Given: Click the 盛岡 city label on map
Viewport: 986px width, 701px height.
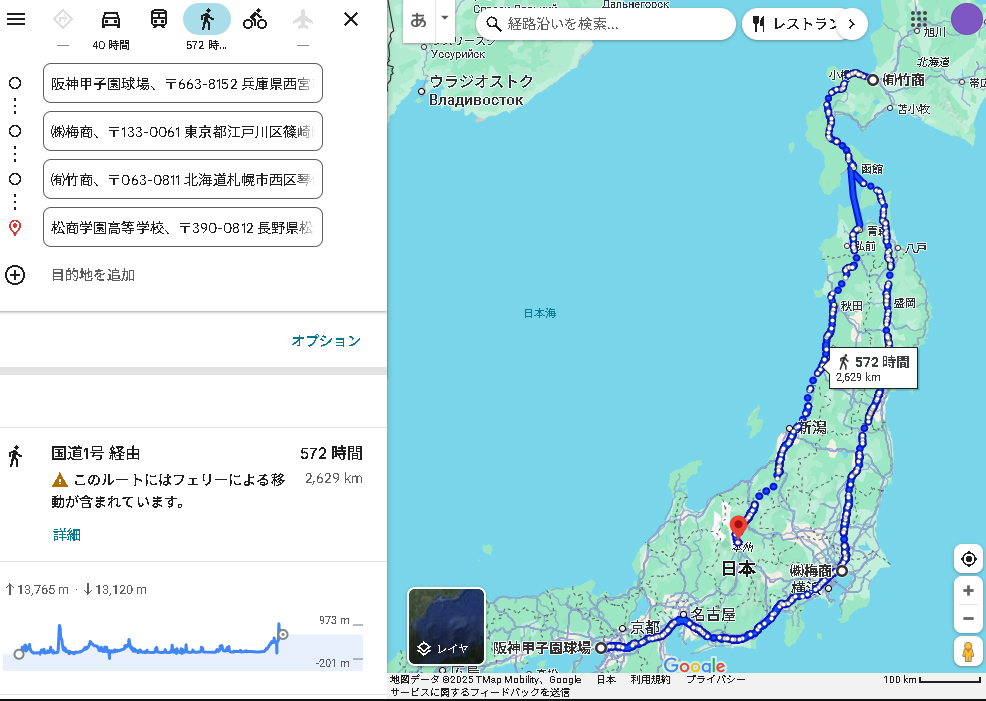Looking at the screenshot, I should pos(904,303).
